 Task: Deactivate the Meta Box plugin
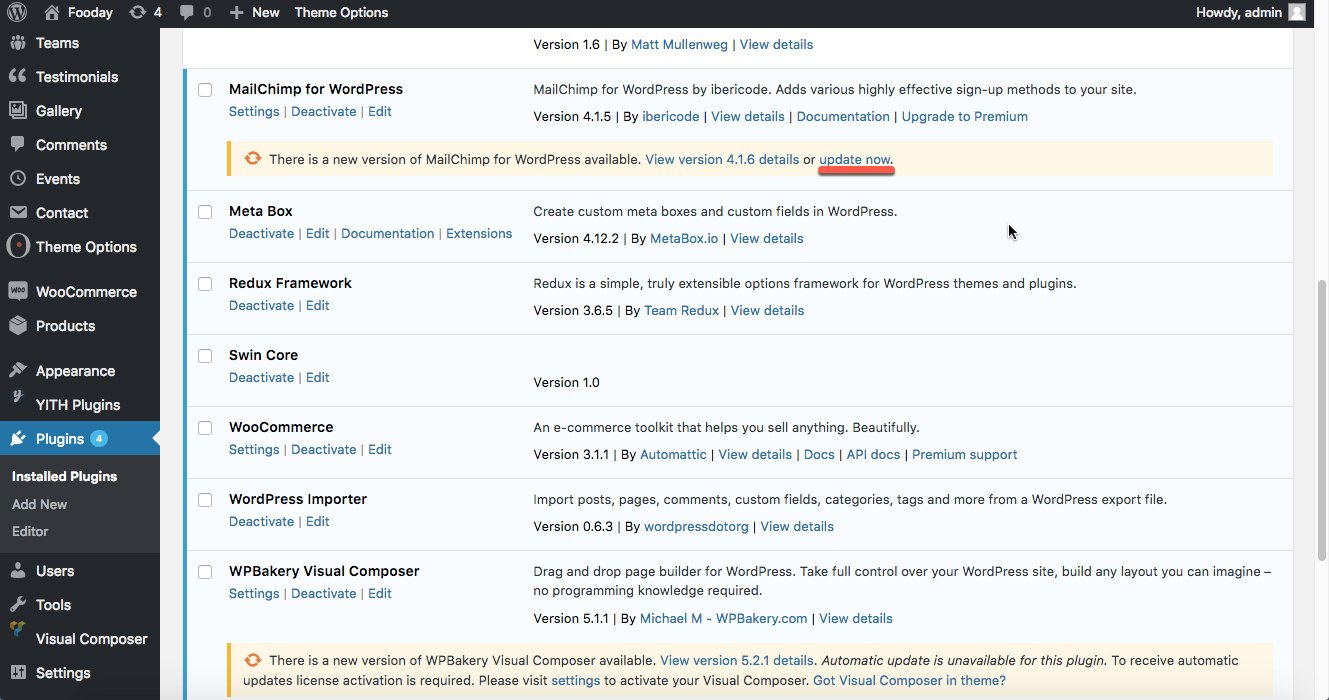(x=262, y=234)
